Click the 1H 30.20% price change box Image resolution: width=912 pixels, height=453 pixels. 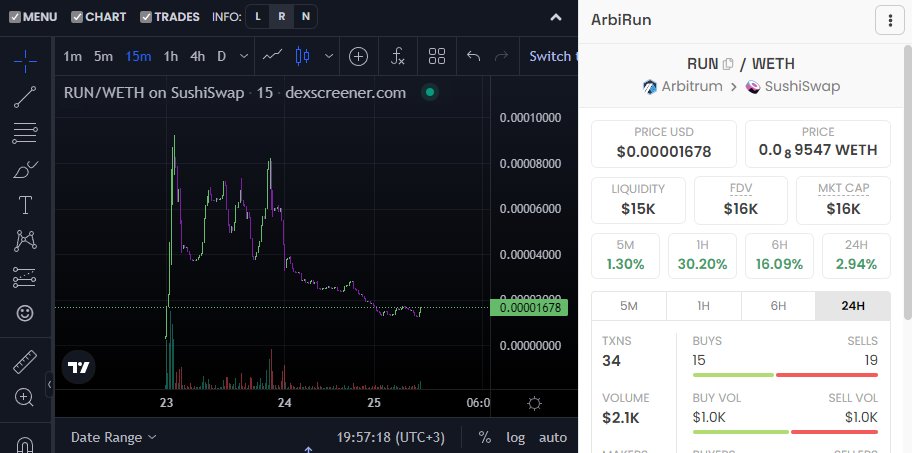coord(702,256)
